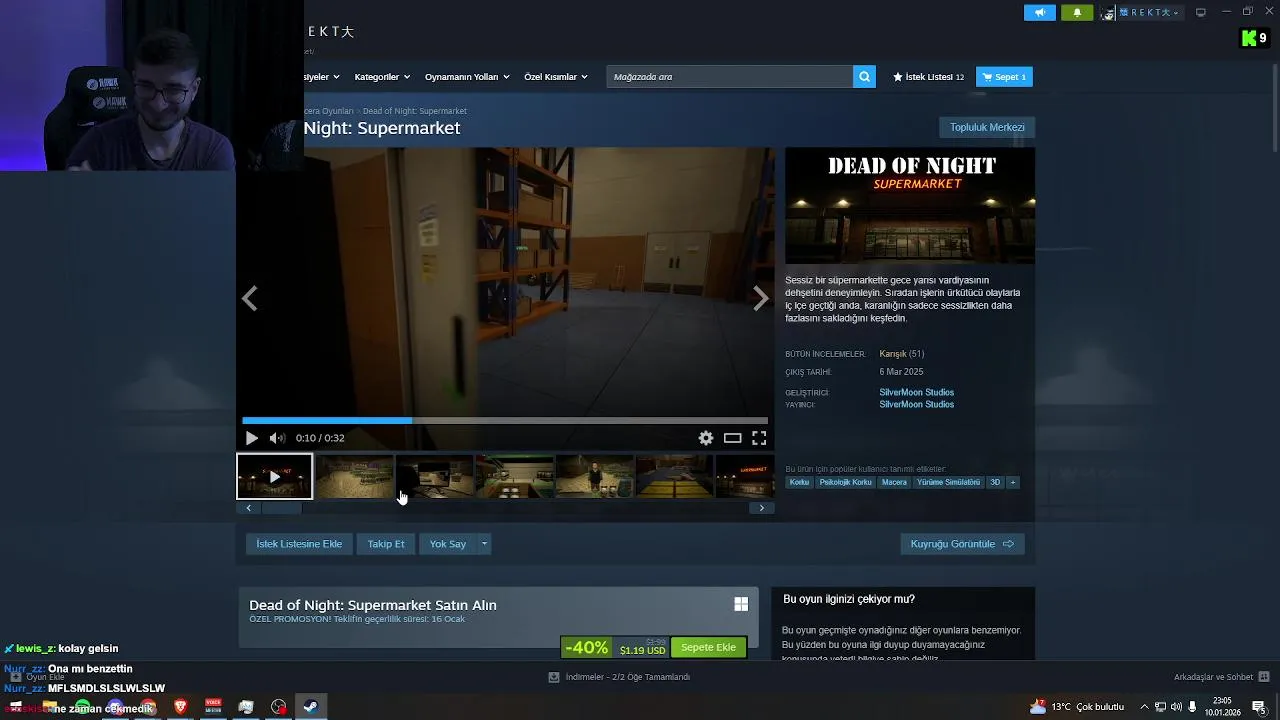Click the search magnifier button
Viewport: 1280px width, 720px height.
click(x=864, y=77)
